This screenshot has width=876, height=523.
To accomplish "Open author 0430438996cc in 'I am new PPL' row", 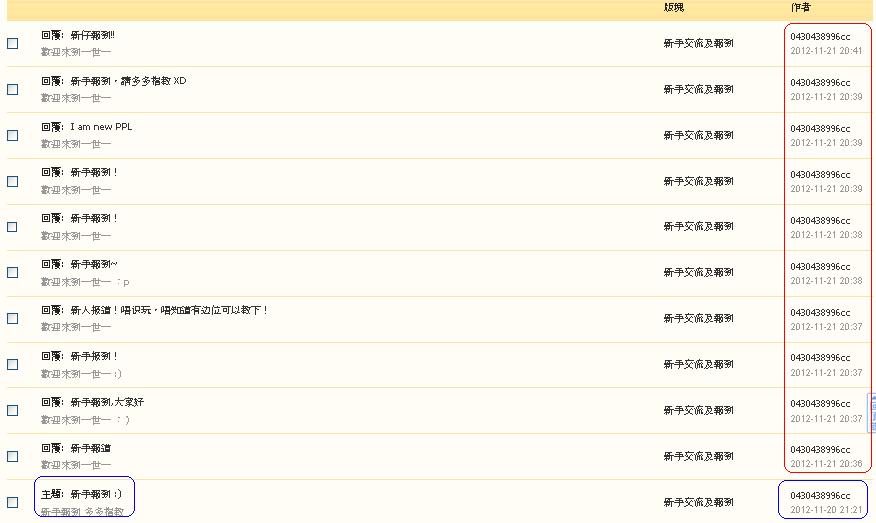I will pyautogui.click(x=820, y=129).
